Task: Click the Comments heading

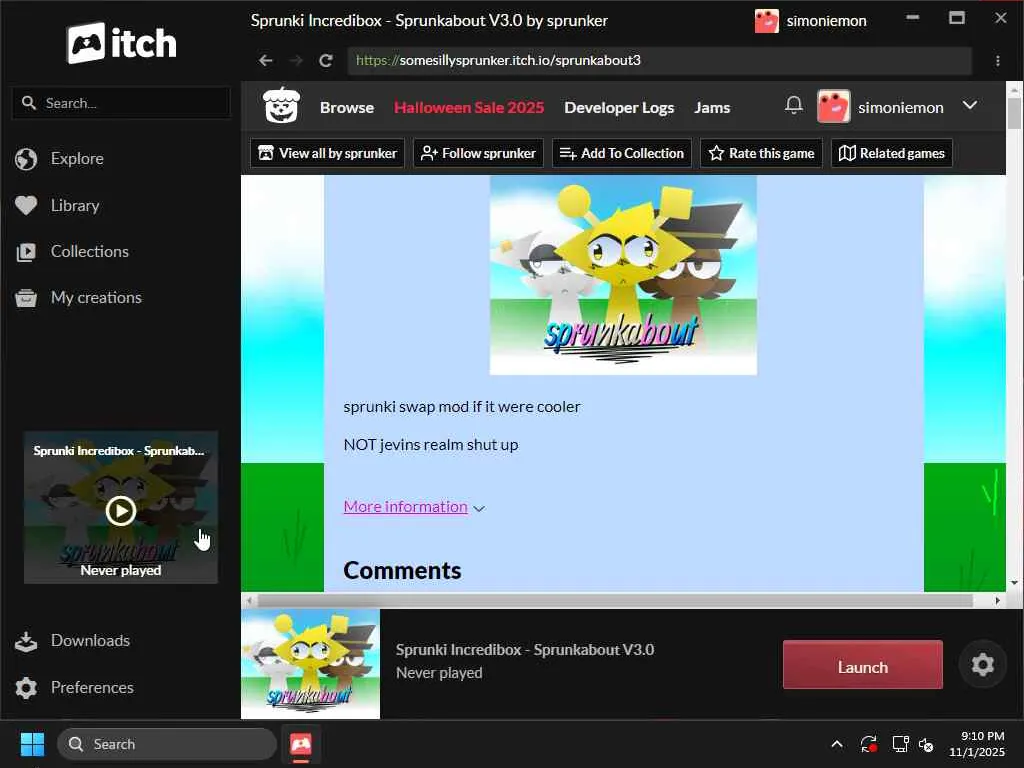Action: pos(402,570)
